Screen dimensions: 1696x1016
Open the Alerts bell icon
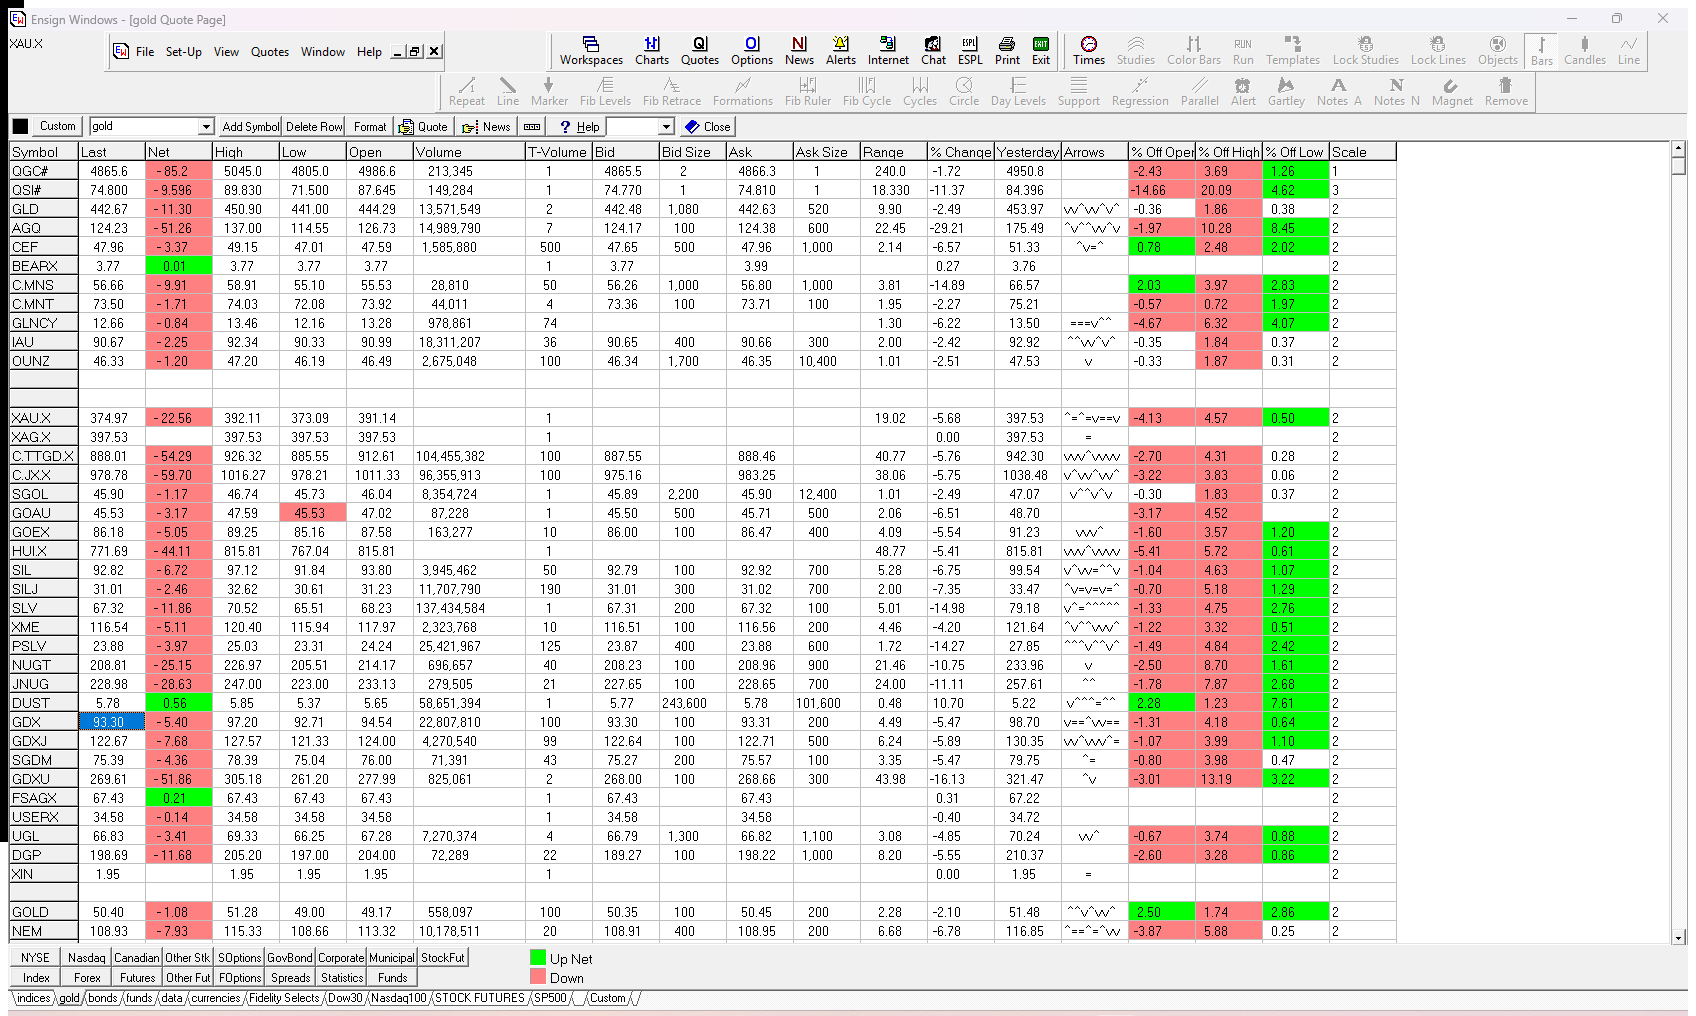tap(841, 51)
